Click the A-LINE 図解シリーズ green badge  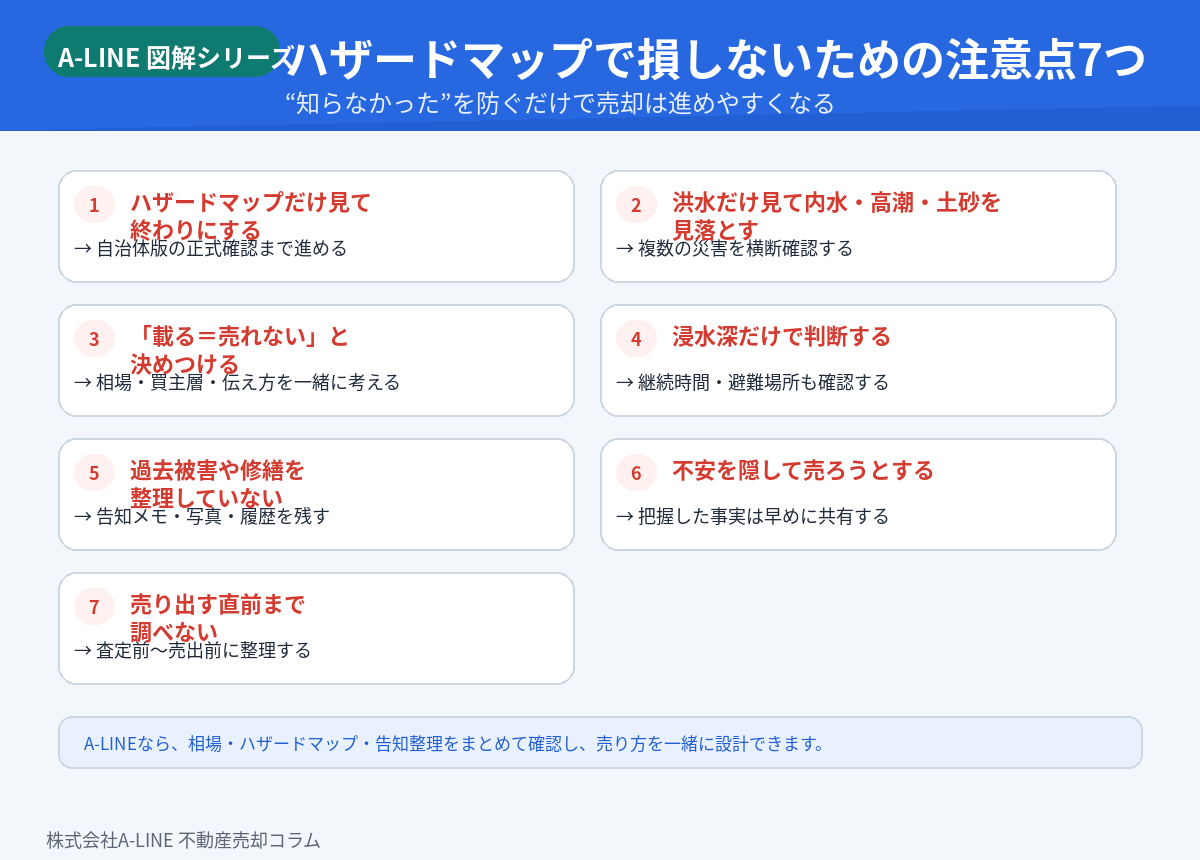tap(162, 55)
